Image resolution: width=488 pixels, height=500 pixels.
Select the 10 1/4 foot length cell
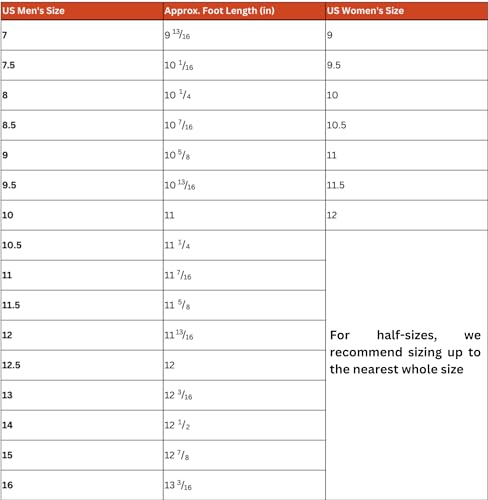point(244,95)
